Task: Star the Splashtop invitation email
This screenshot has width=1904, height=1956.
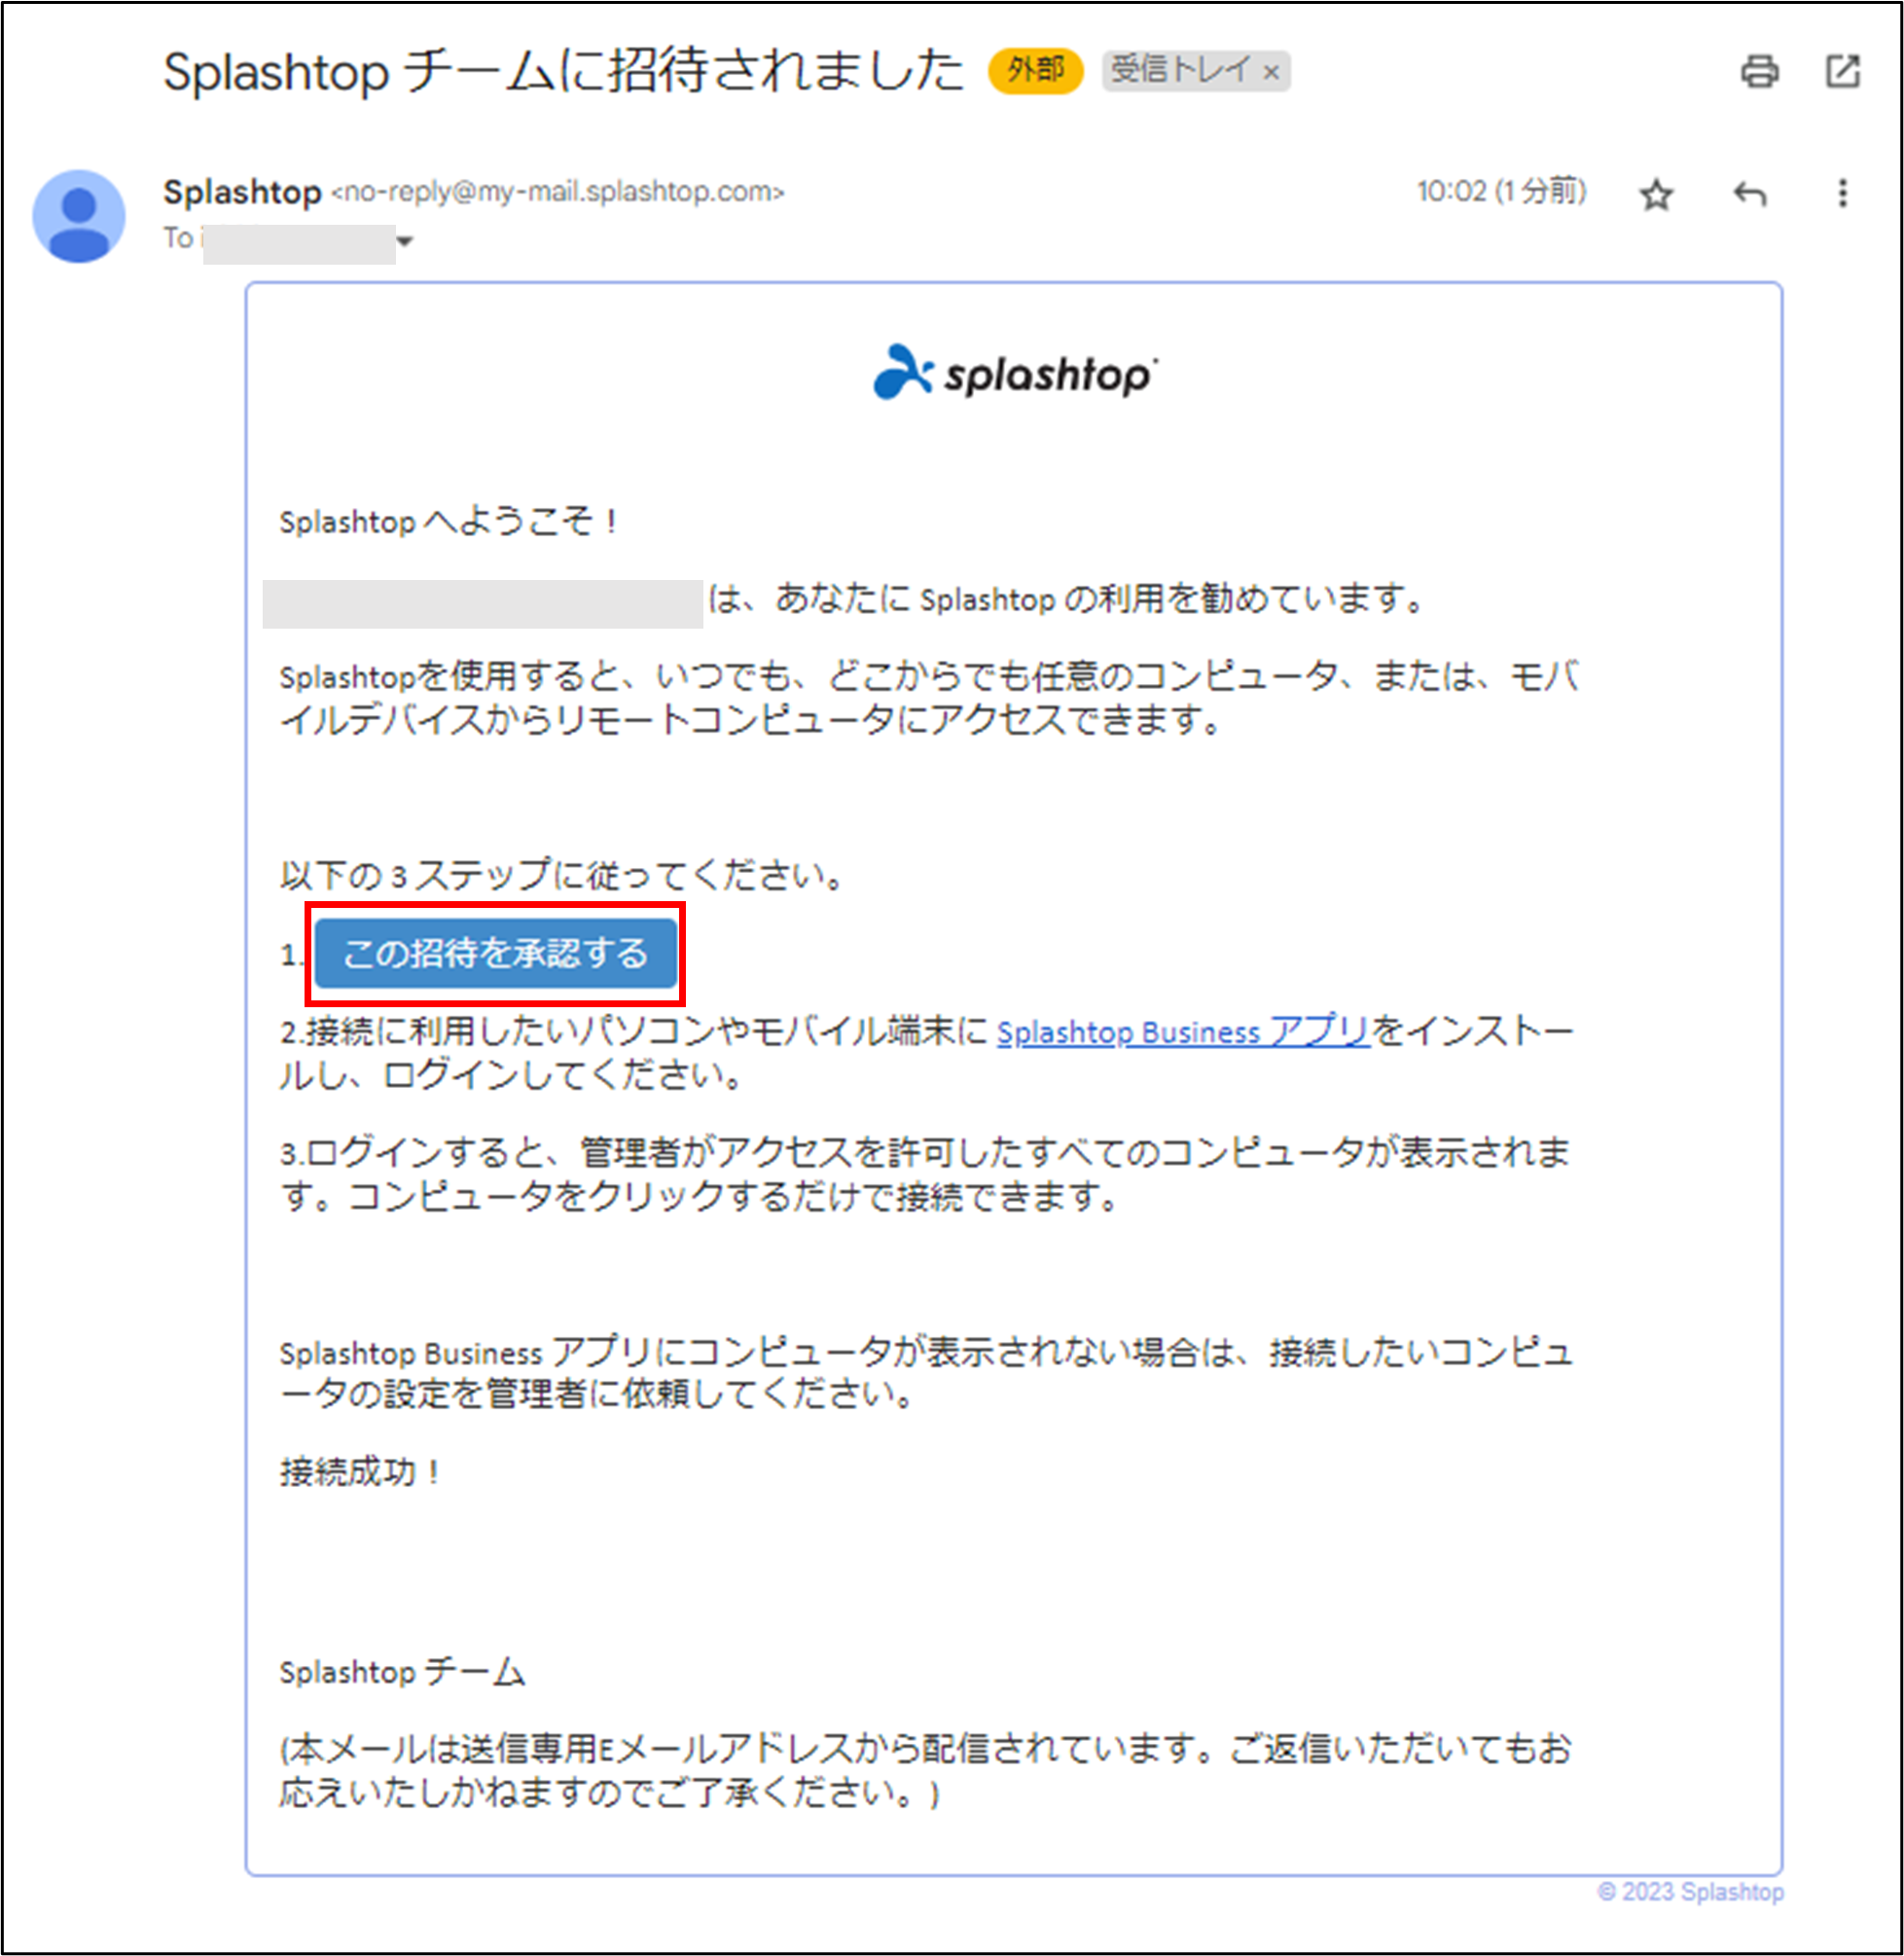Action: coord(1656,194)
